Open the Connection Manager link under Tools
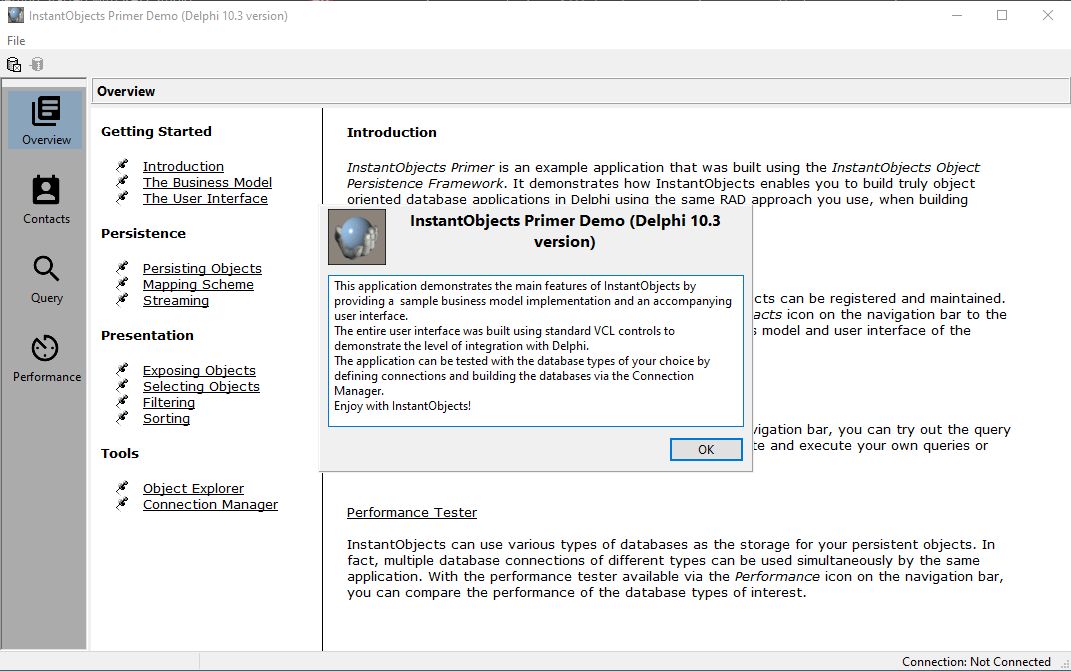Screen dimensions: 1071x671 point(210,504)
